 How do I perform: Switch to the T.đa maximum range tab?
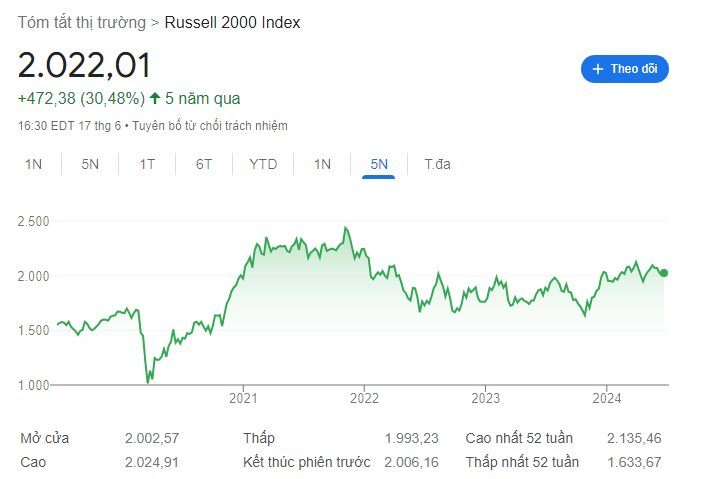[437, 164]
